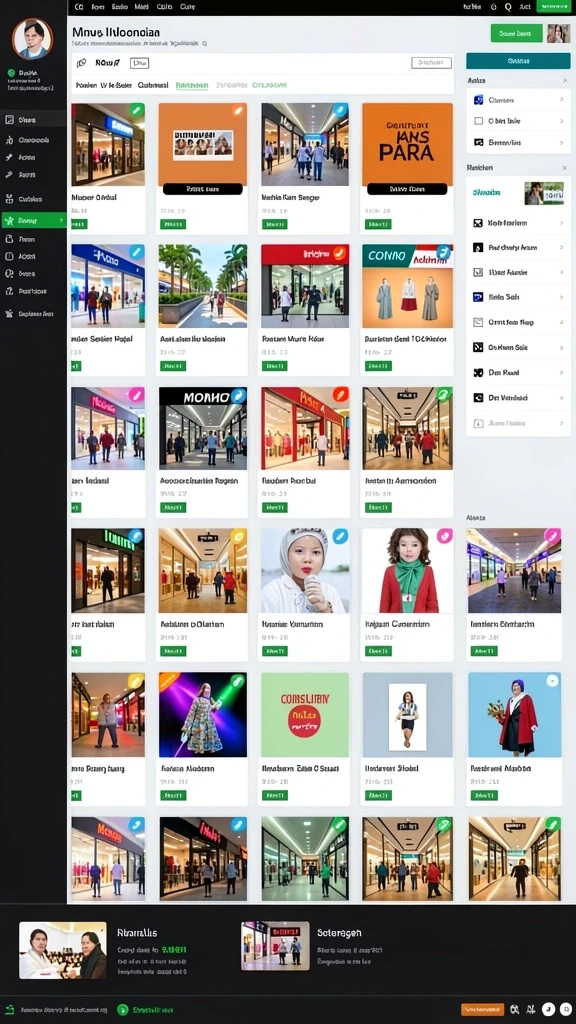Click the orange button in bottom status bar
The width and height of the screenshot is (576, 1024).
click(x=482, y=1009)
